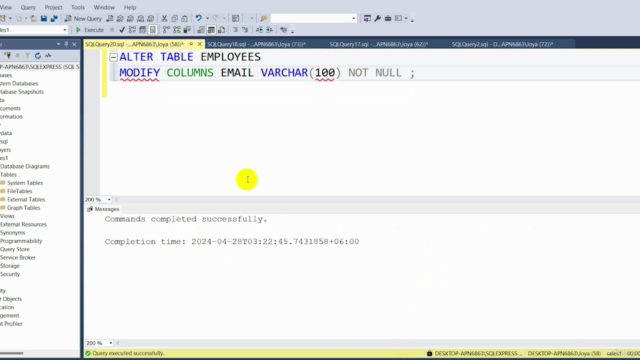The image size is (640, 360).
Task: Start an XMLA query
Action: 140,18
